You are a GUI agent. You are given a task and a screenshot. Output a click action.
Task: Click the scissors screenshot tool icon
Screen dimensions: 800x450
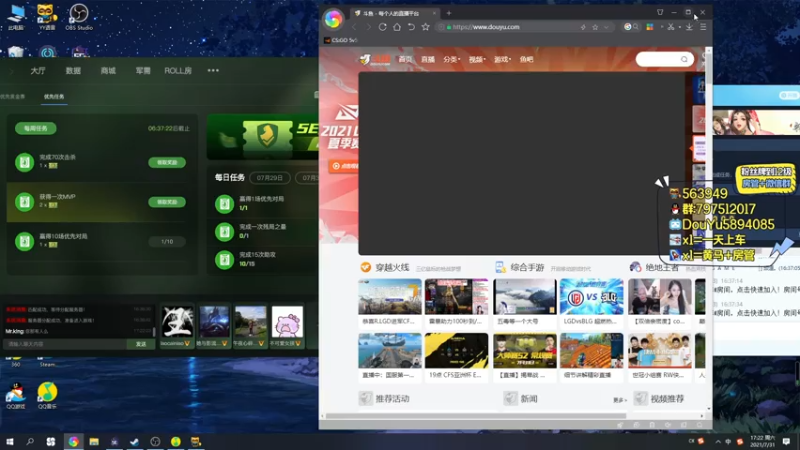(x=671, y=27)
